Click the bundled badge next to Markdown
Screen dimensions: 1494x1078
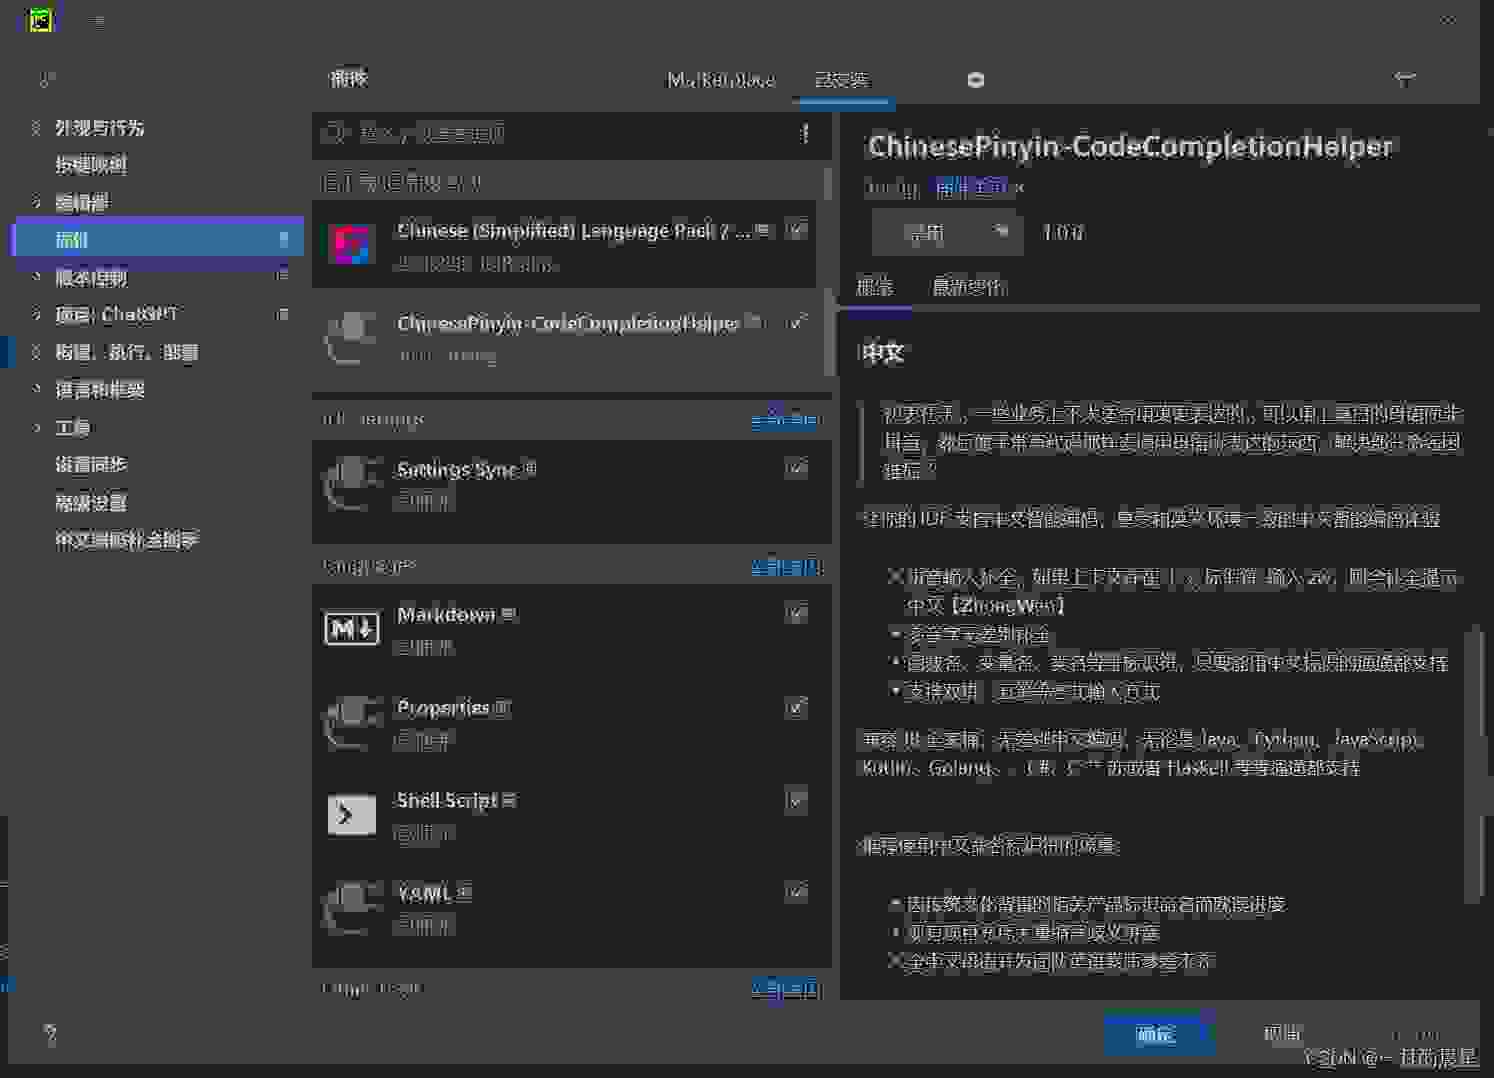[x=509, y=615]
